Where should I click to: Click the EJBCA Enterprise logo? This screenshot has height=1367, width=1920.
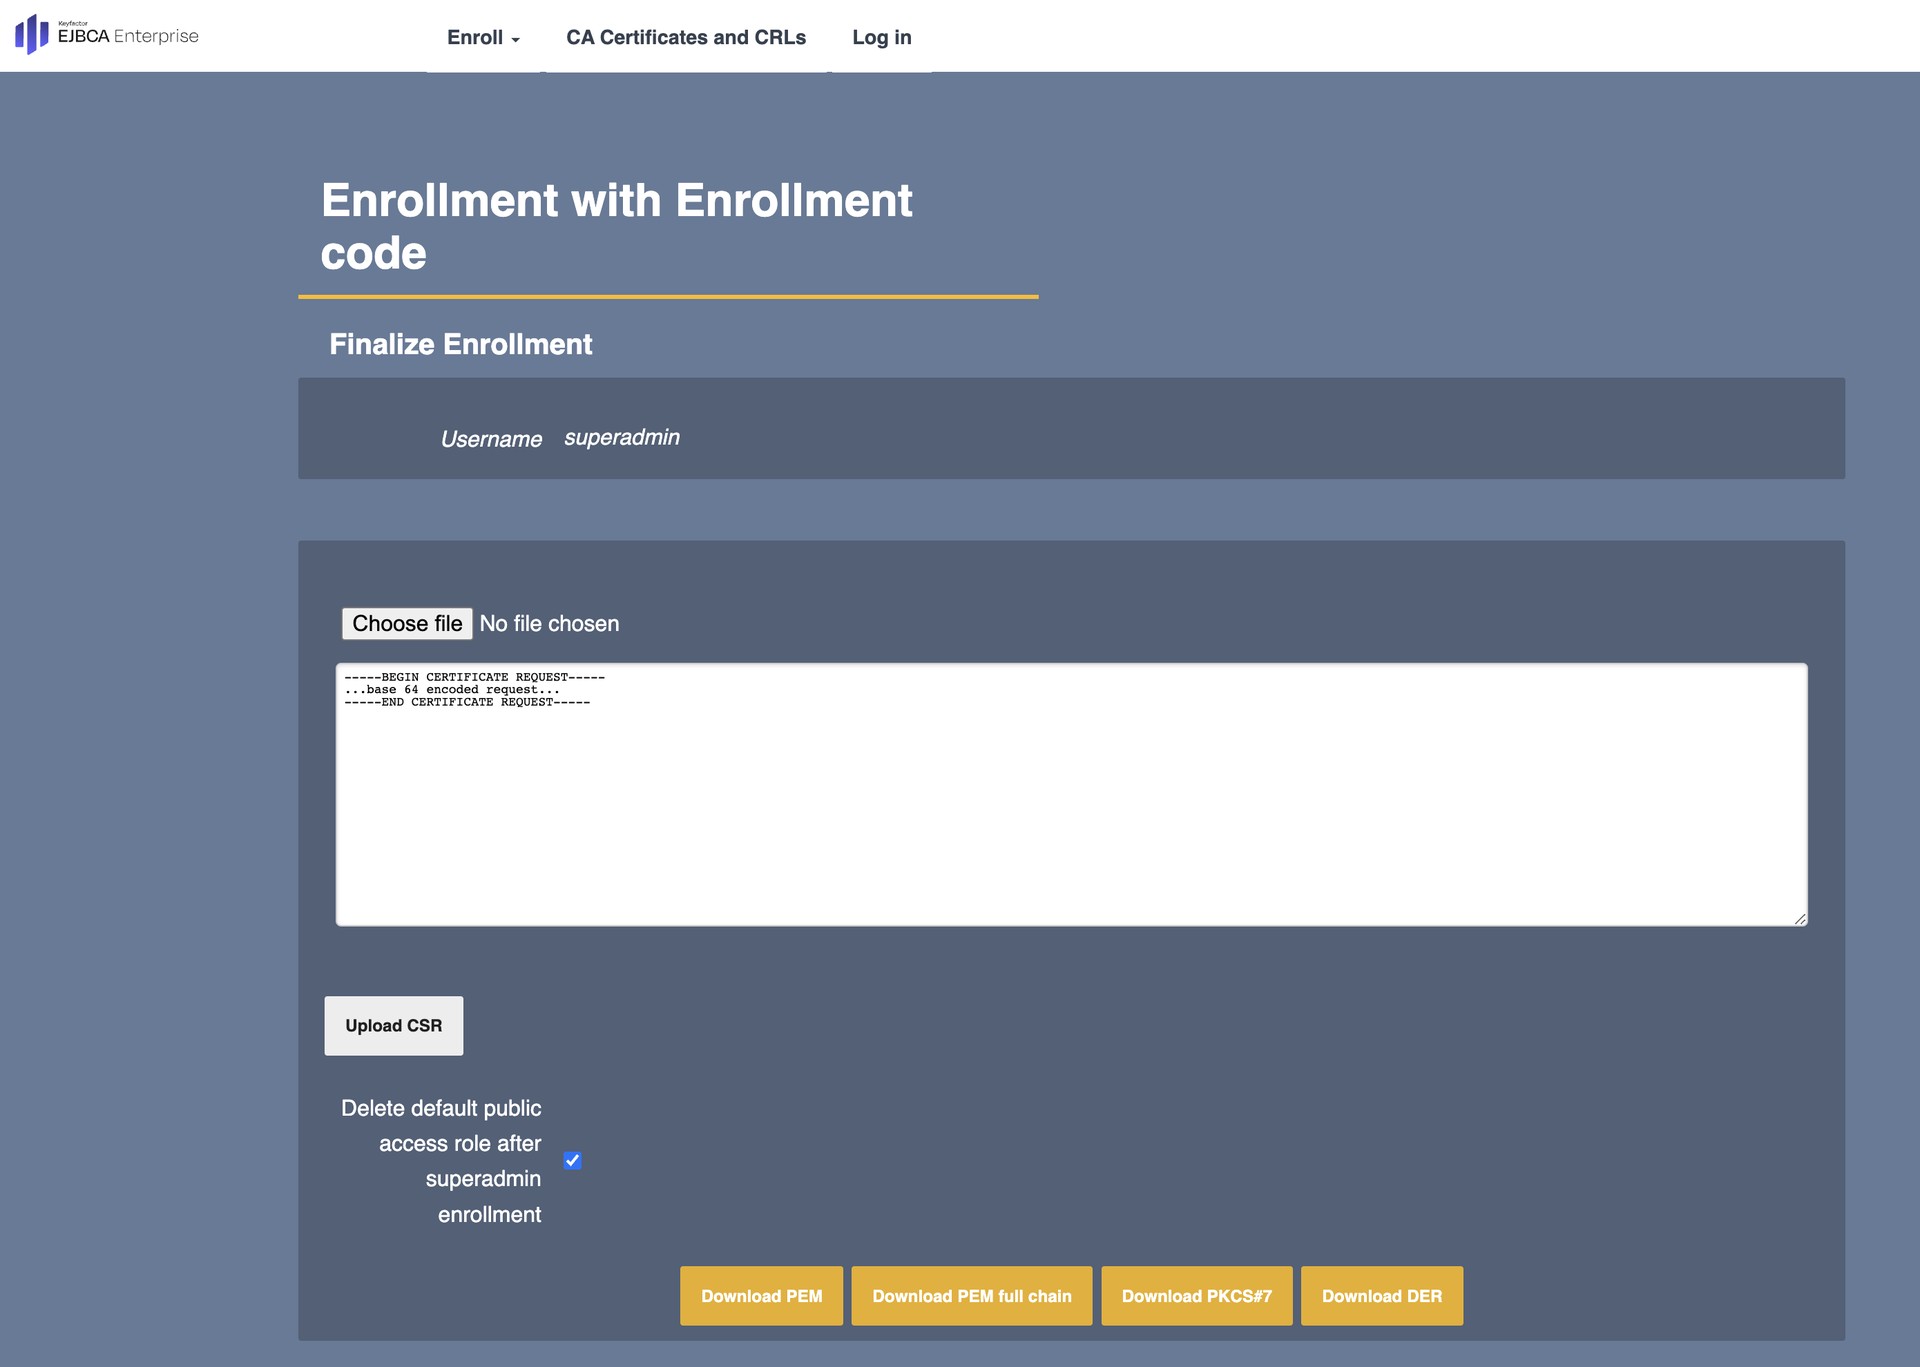107,35
